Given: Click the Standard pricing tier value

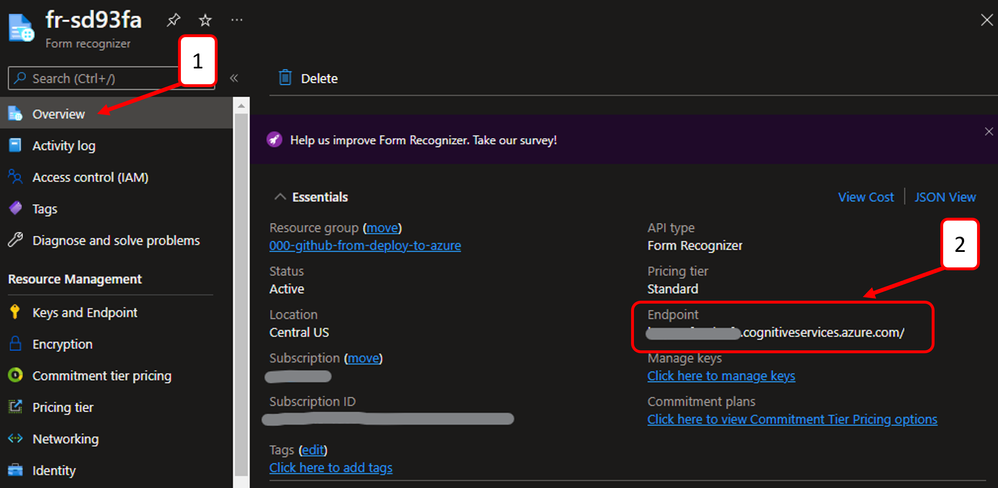Looking at the screenshot, I should (x=673, y=289).
